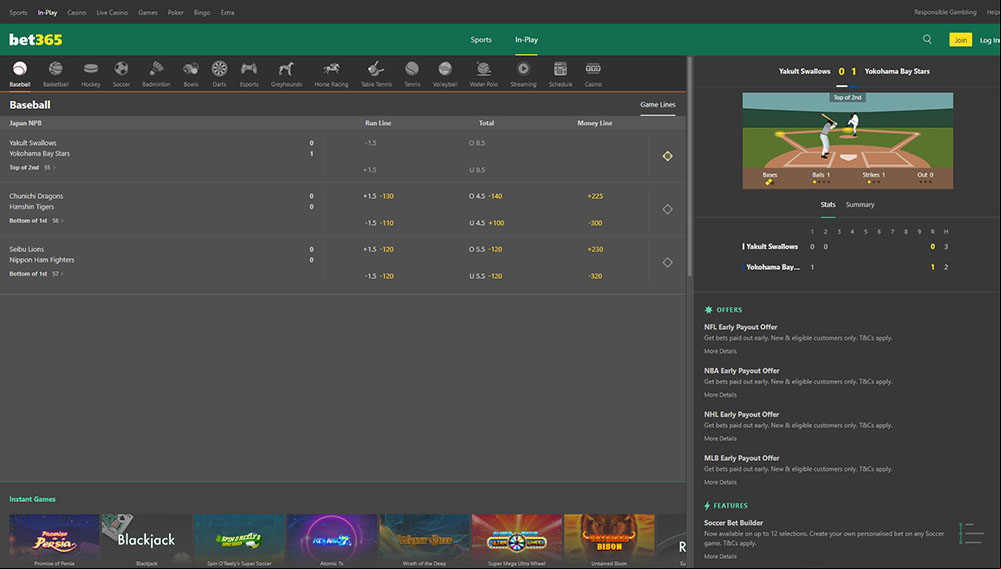Select the Game Lines tab
Screen dimensions: 1001x569
[658, 105]
